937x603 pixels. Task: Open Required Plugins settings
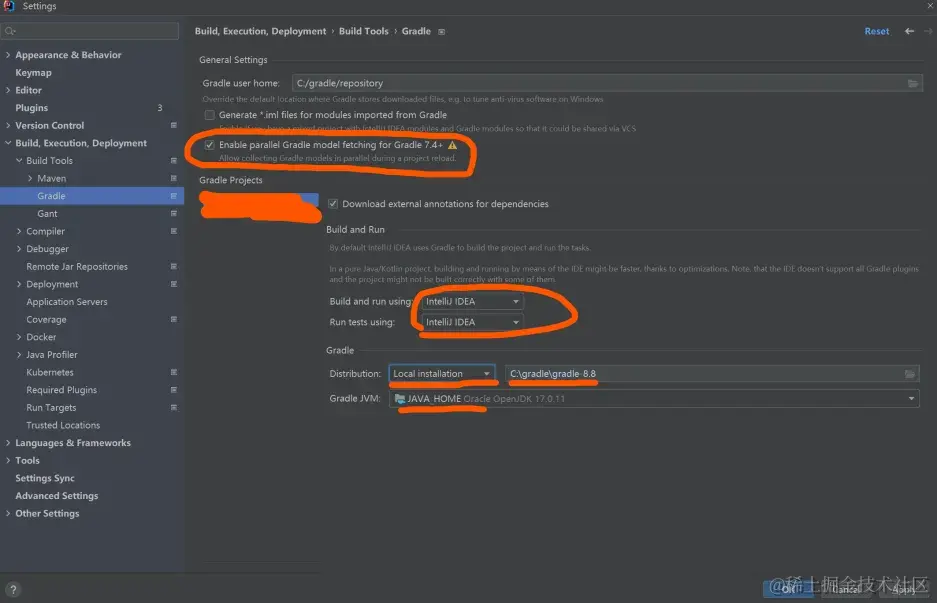coord(62,390)
